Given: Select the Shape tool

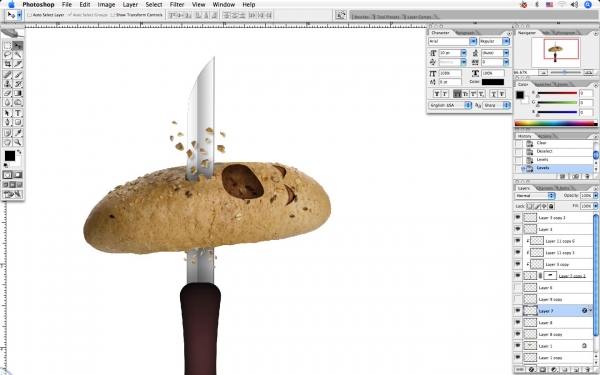Looking at the screenshot, I should (x=18, y=122).
